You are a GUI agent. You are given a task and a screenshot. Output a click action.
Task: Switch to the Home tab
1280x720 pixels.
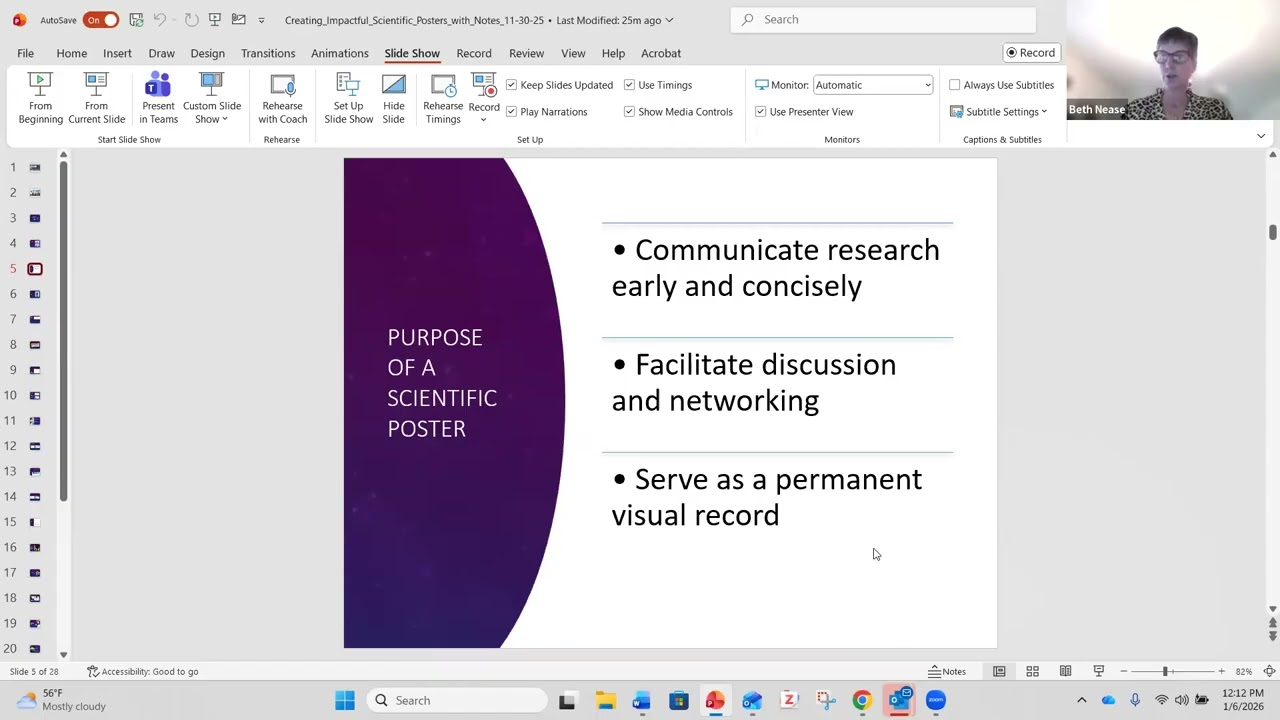coord(71,53)
